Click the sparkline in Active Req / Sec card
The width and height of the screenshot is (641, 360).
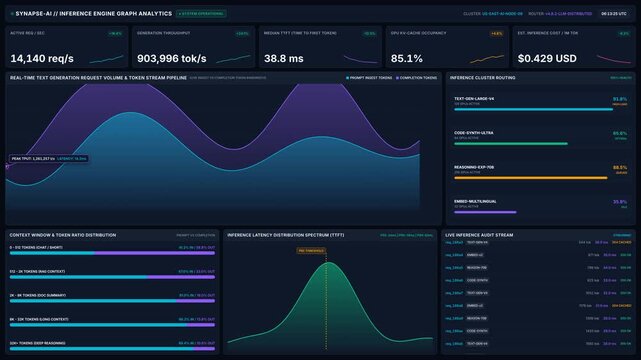(x=106, y=59)
